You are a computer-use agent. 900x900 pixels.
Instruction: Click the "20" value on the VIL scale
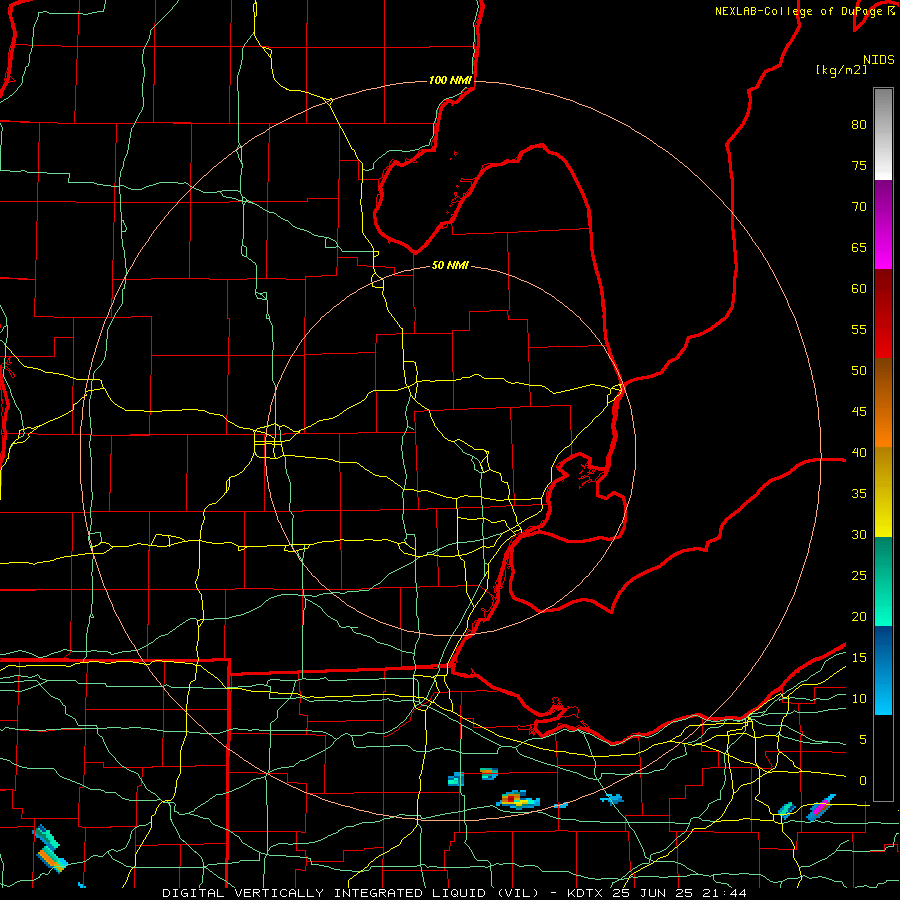pos(859,617)
